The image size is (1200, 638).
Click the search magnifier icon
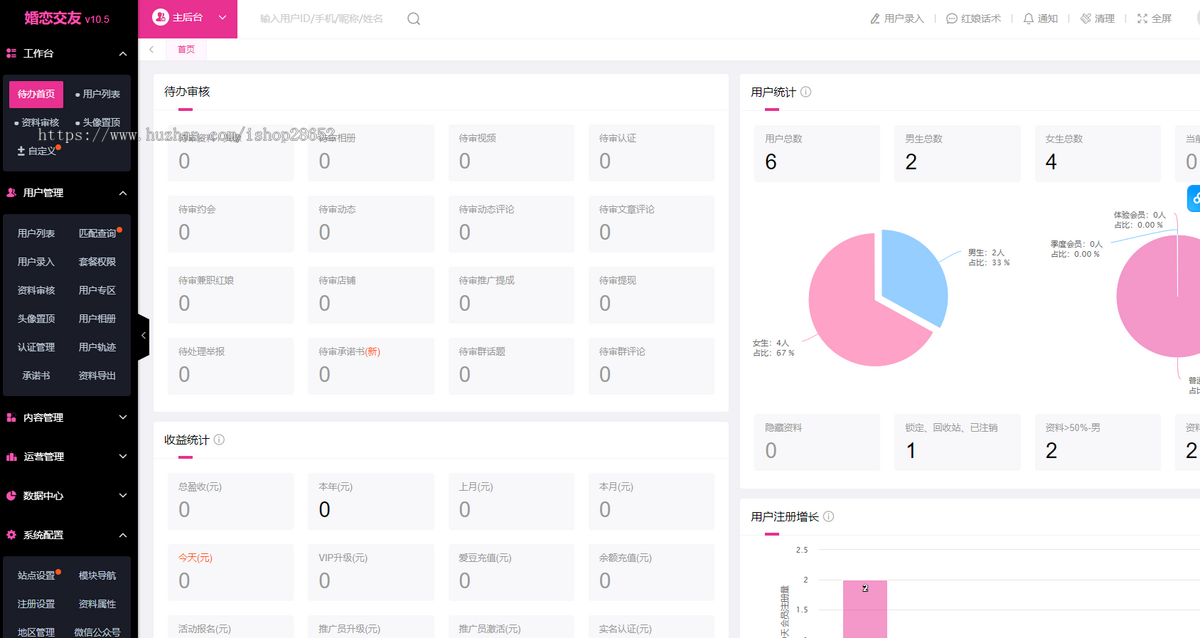coord(414,19)
